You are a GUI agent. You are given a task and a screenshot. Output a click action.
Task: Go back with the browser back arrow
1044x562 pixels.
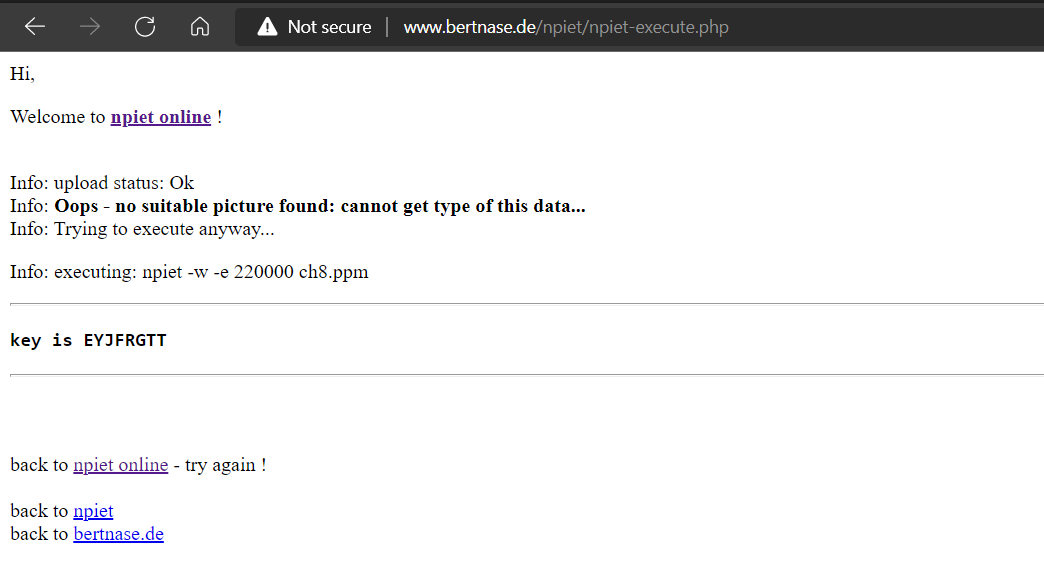pyautogui.click(x=35, y=27)
